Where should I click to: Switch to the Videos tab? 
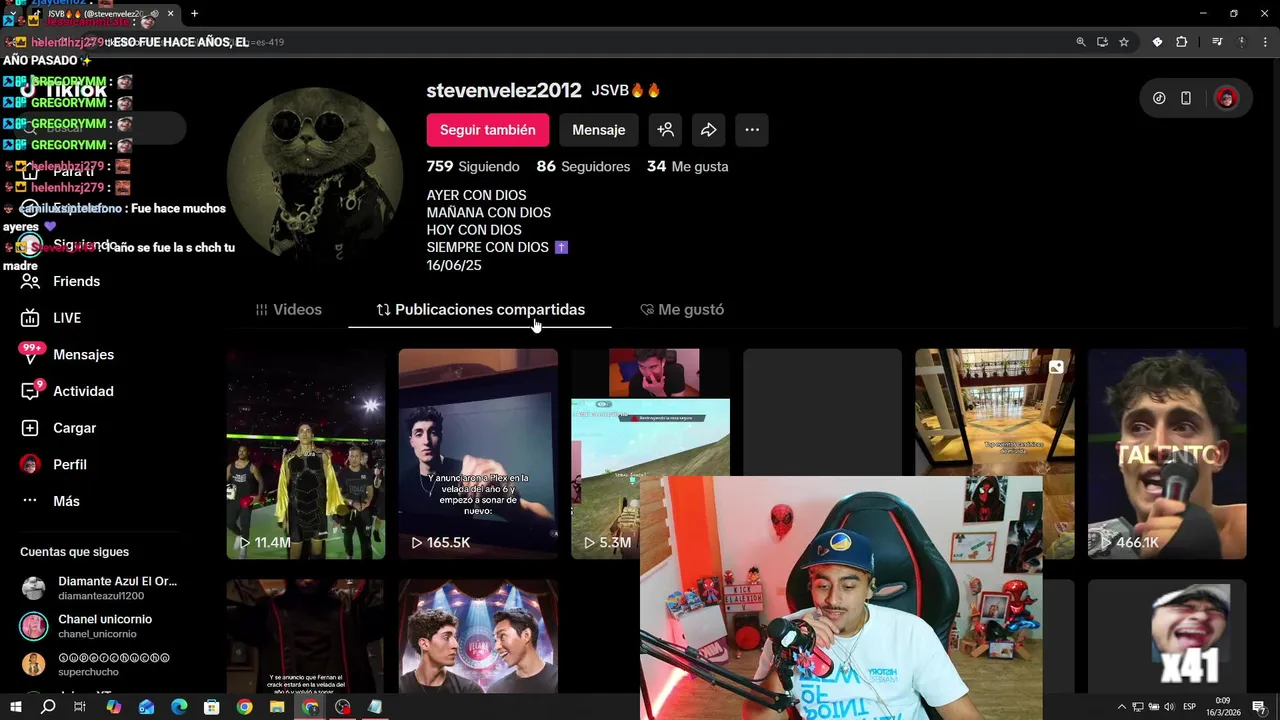tap(289, 310)
